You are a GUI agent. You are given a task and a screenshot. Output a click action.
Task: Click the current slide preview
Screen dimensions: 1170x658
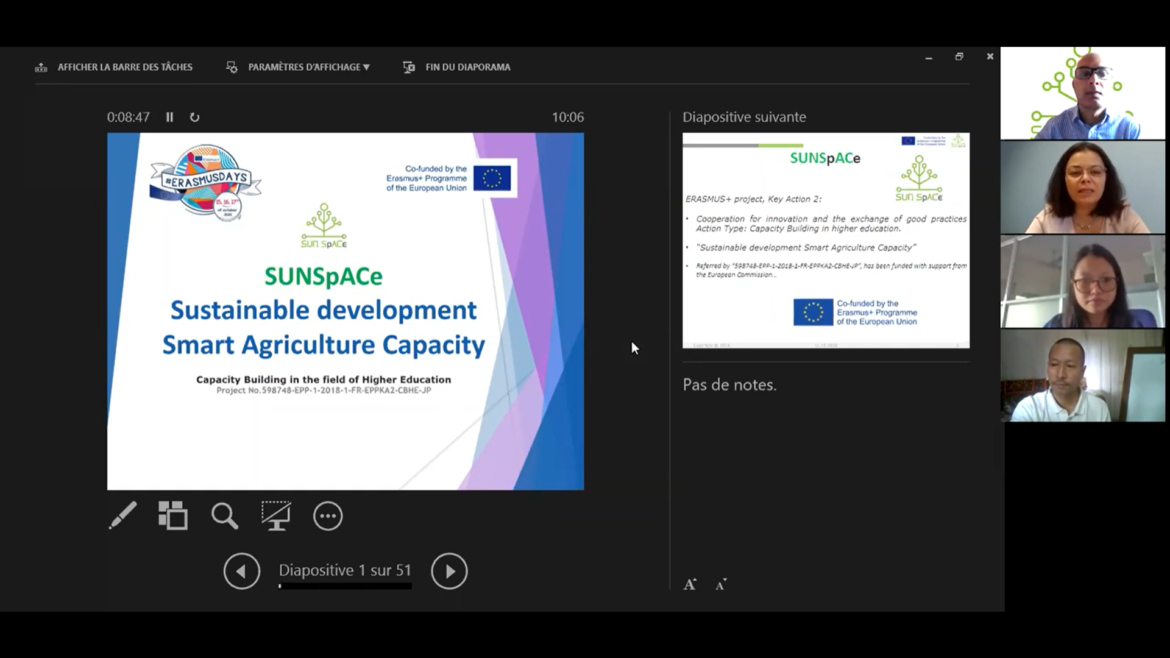[x=345, y=311]
